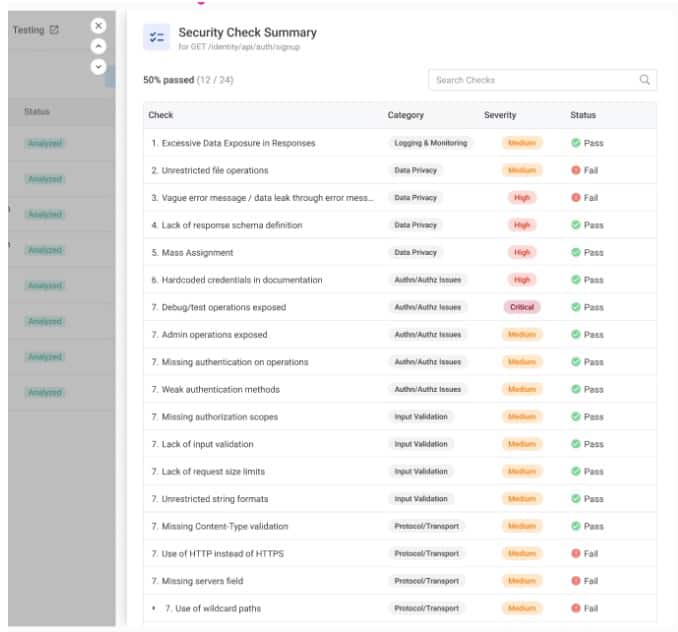Focus the Search Checks input field
This screenshot has height=632, width=678.
click(535, 80)
